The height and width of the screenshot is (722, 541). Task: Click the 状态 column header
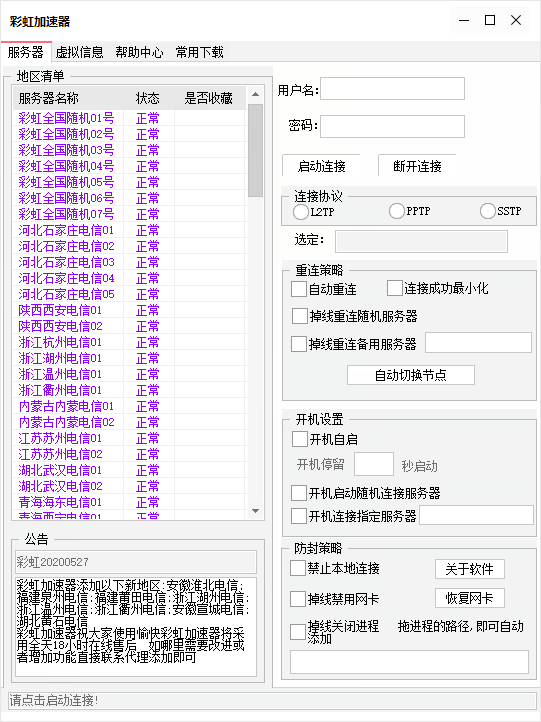(x=149, y=98)
